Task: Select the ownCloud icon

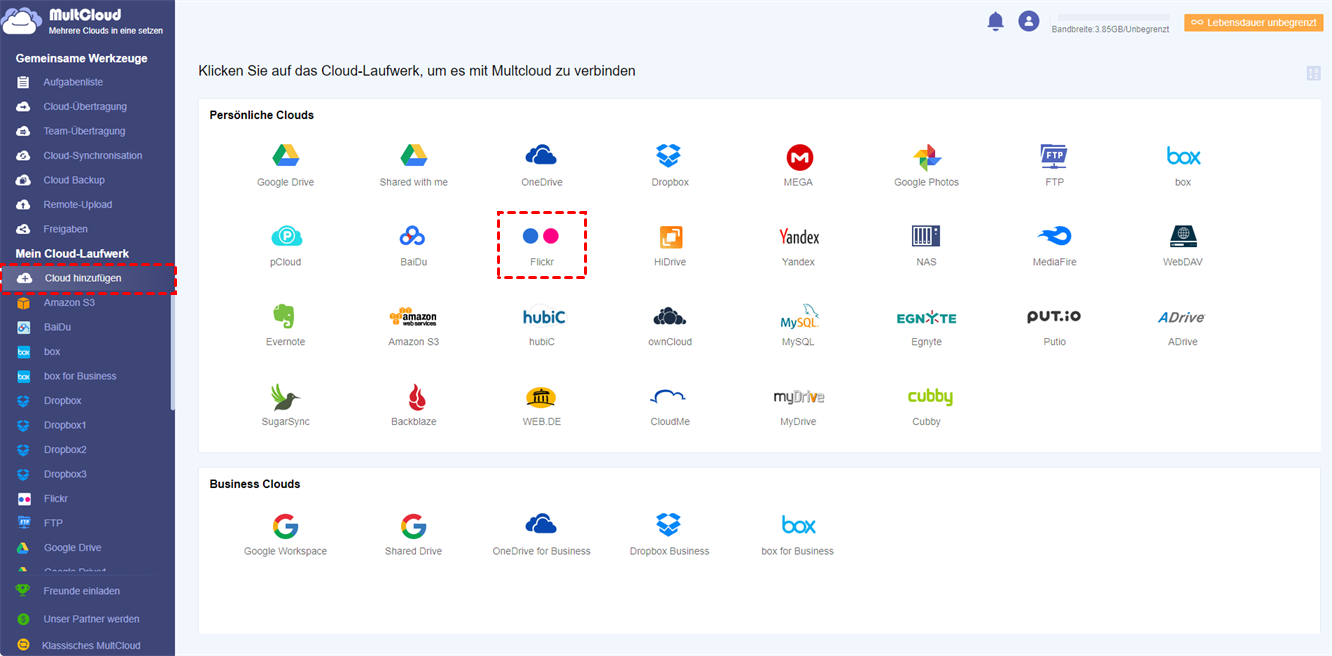Action: point(669,316)
